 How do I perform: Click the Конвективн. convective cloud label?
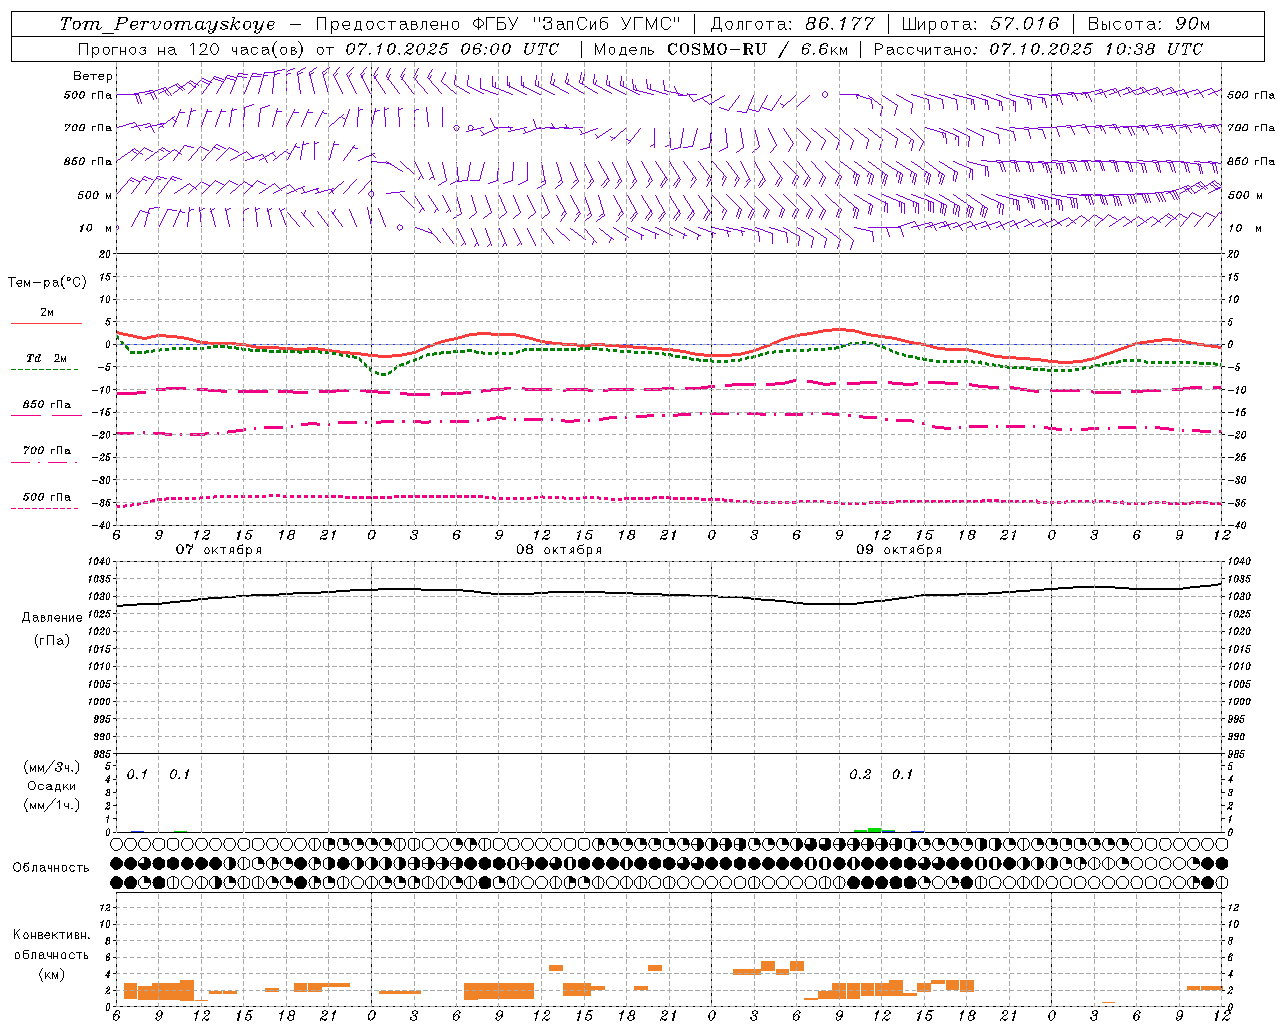[x=51, y=935]
